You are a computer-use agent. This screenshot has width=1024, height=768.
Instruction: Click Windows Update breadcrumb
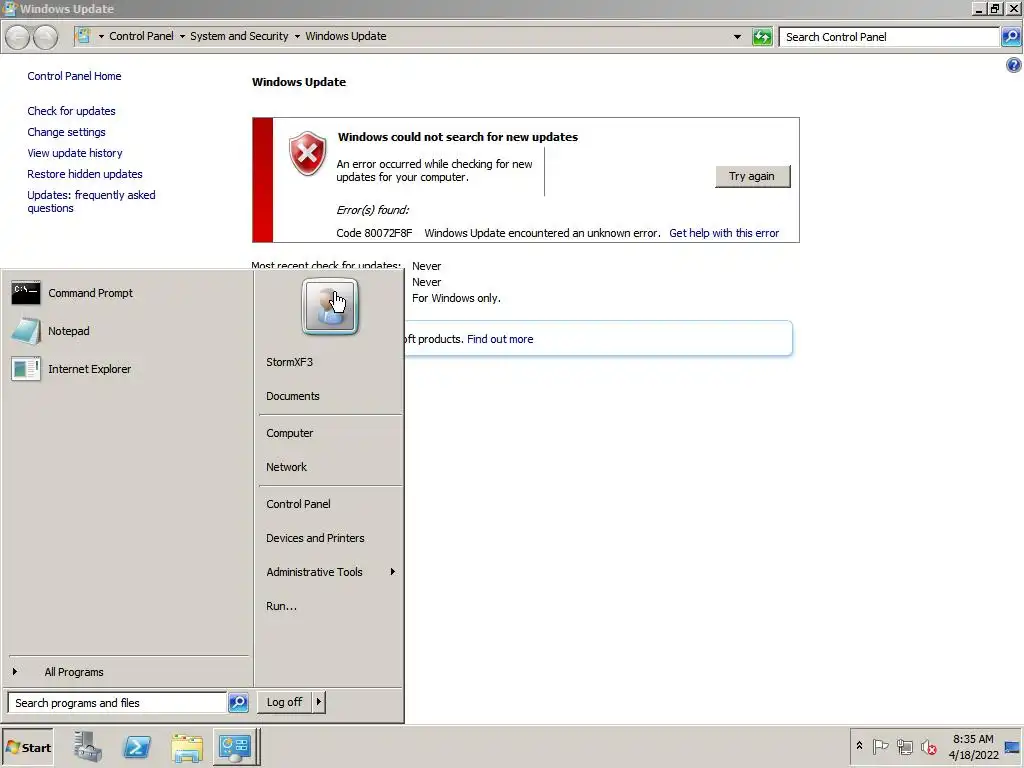[345, 36]
